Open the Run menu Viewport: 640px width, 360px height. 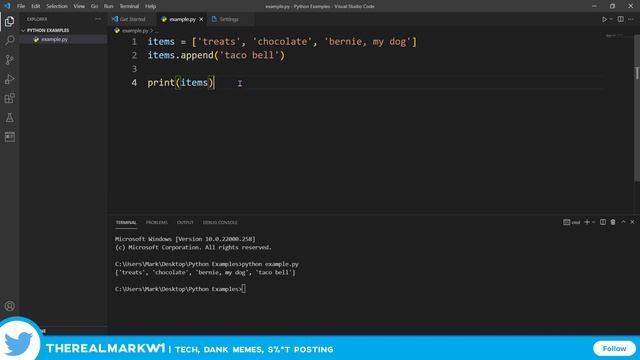109,6
